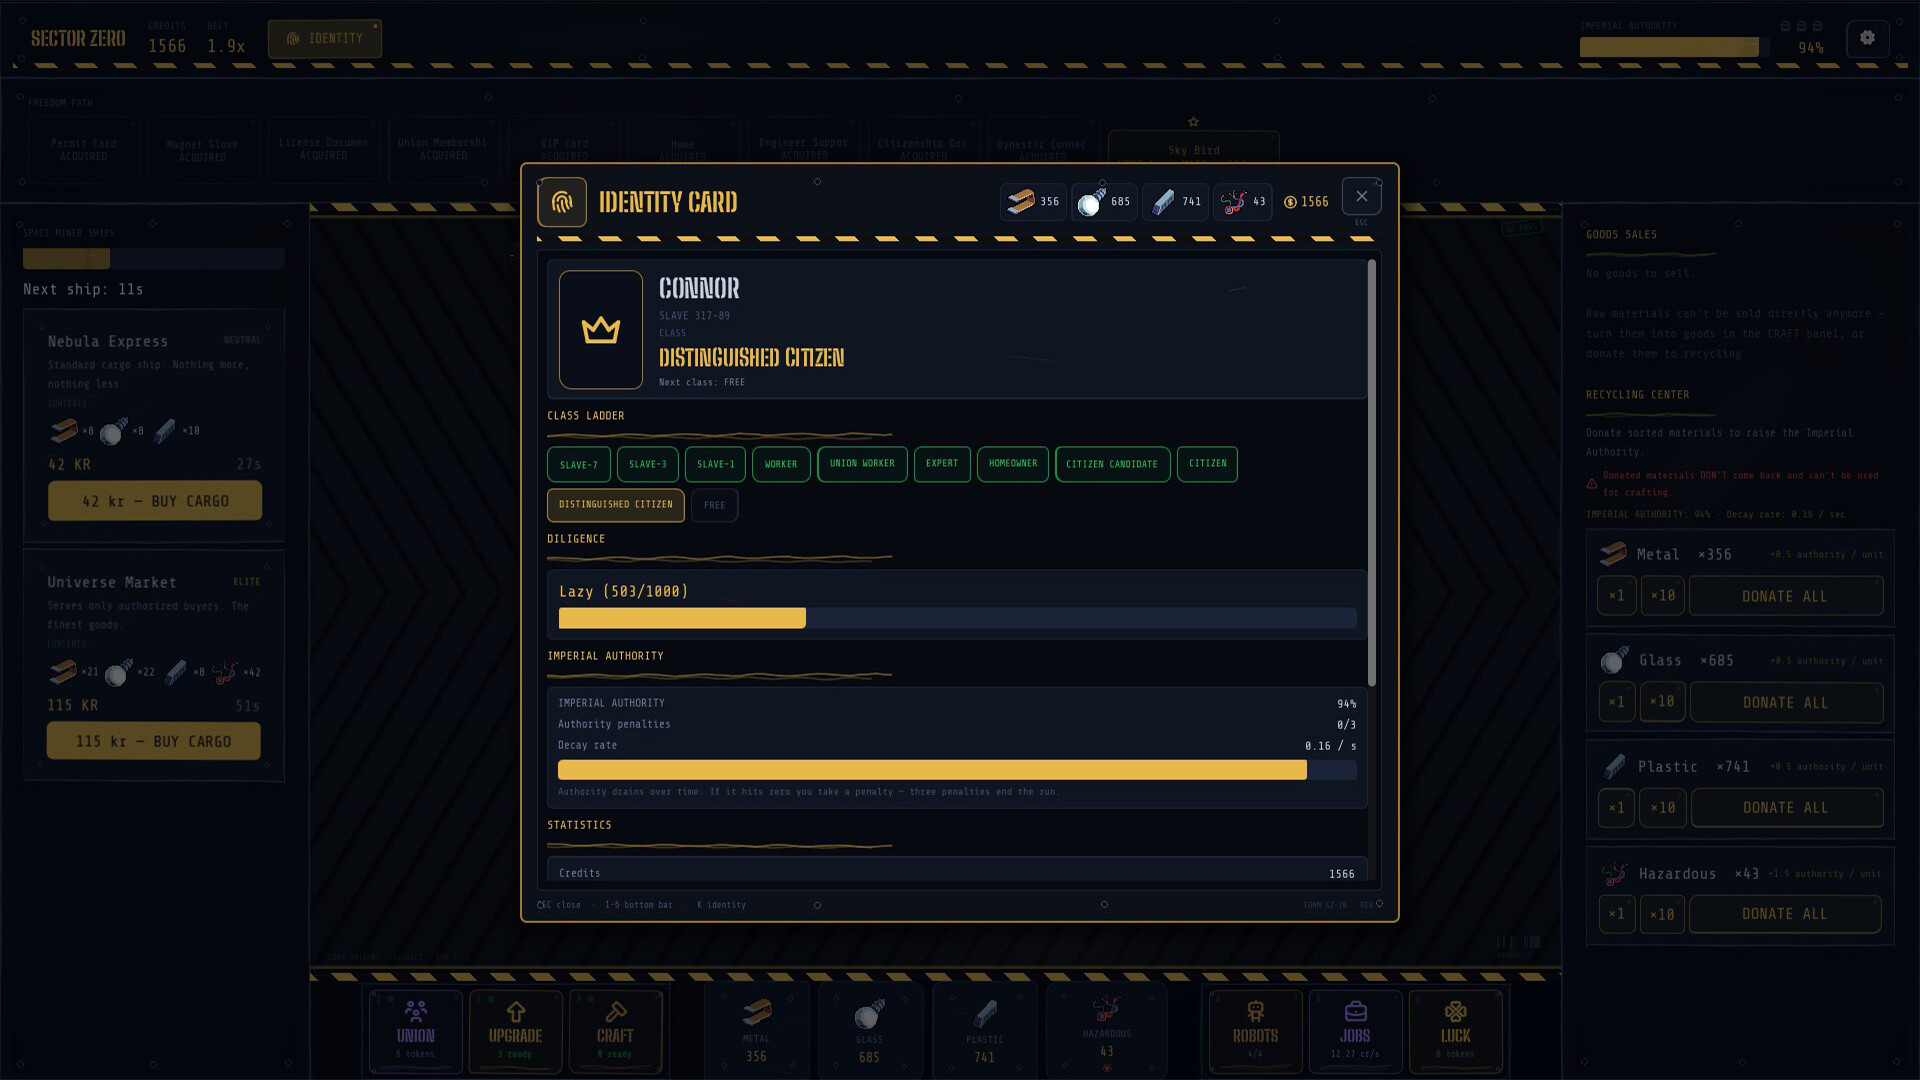Click the Imperial Authority bar in dialog
1920x1080 pixels.
pyautogui.click(x=958, y=770)
